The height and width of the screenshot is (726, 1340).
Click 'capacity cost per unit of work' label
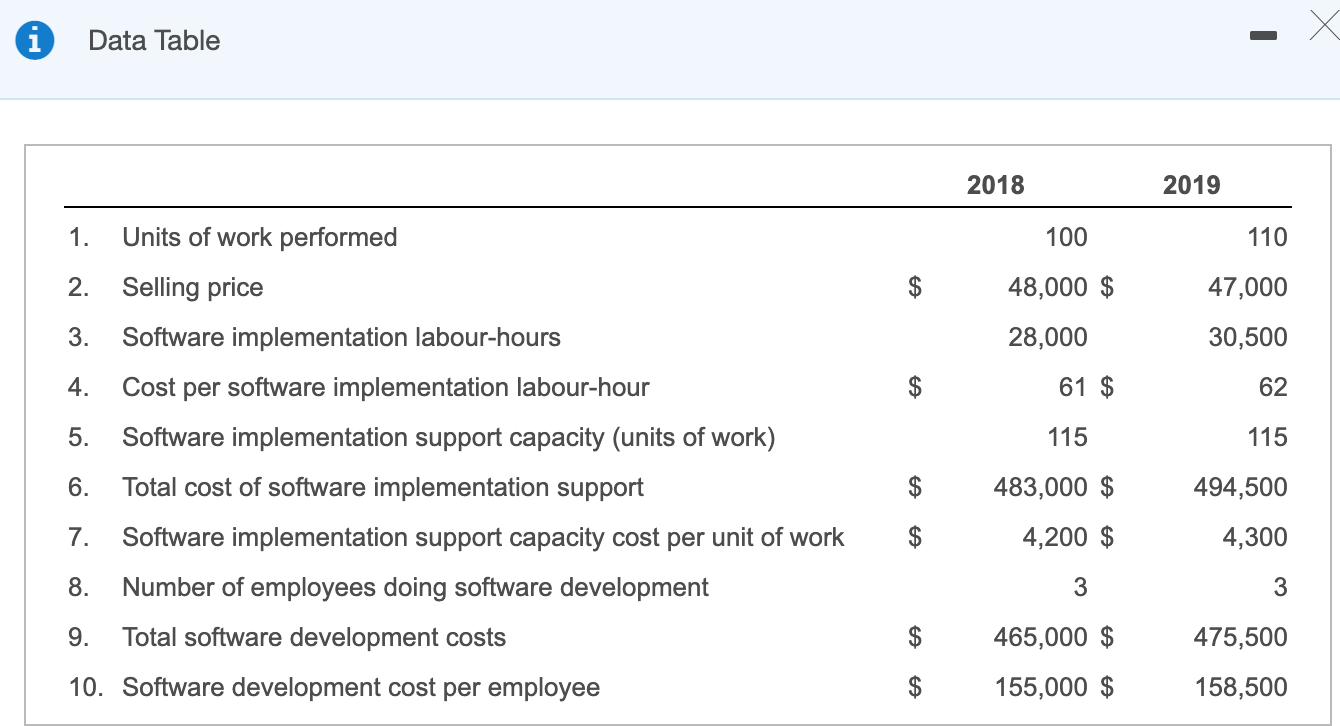[x=678, y=537]
